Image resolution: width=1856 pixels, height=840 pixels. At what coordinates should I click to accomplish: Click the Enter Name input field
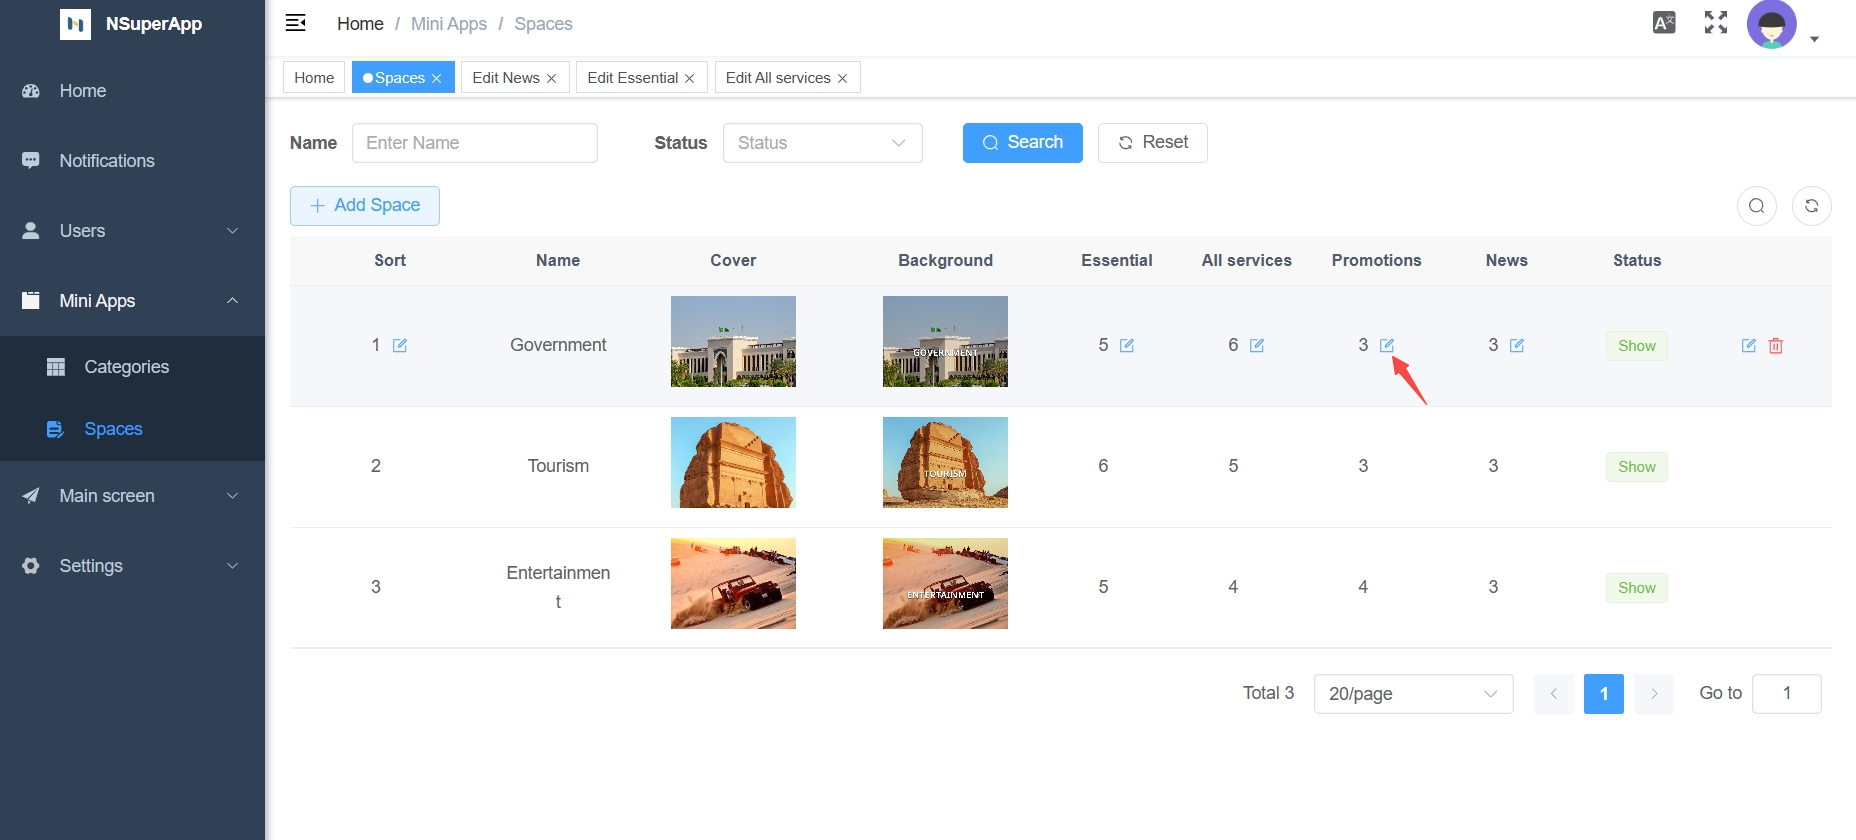click(475, 143)
